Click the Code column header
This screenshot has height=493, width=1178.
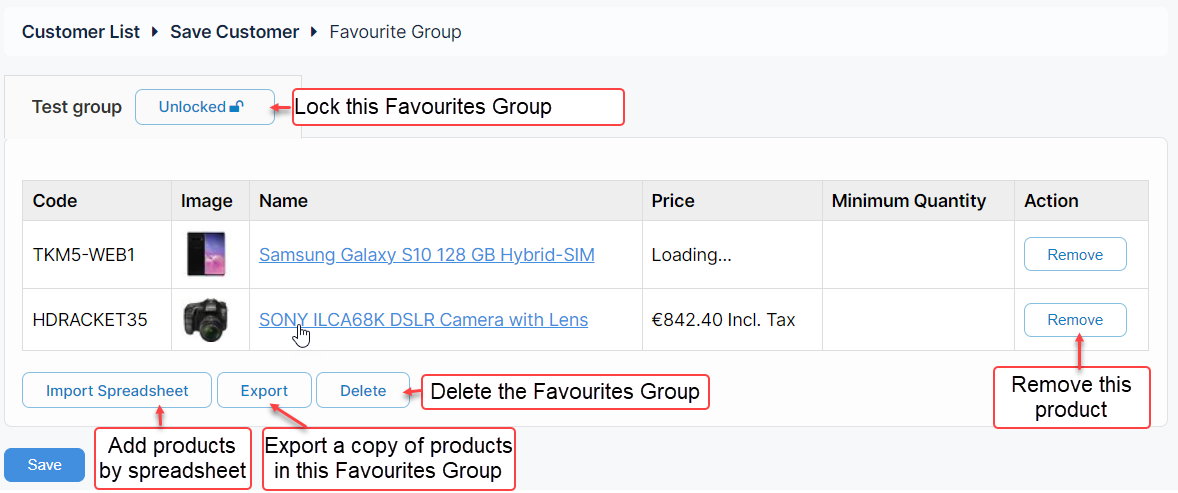click(55, 201)
